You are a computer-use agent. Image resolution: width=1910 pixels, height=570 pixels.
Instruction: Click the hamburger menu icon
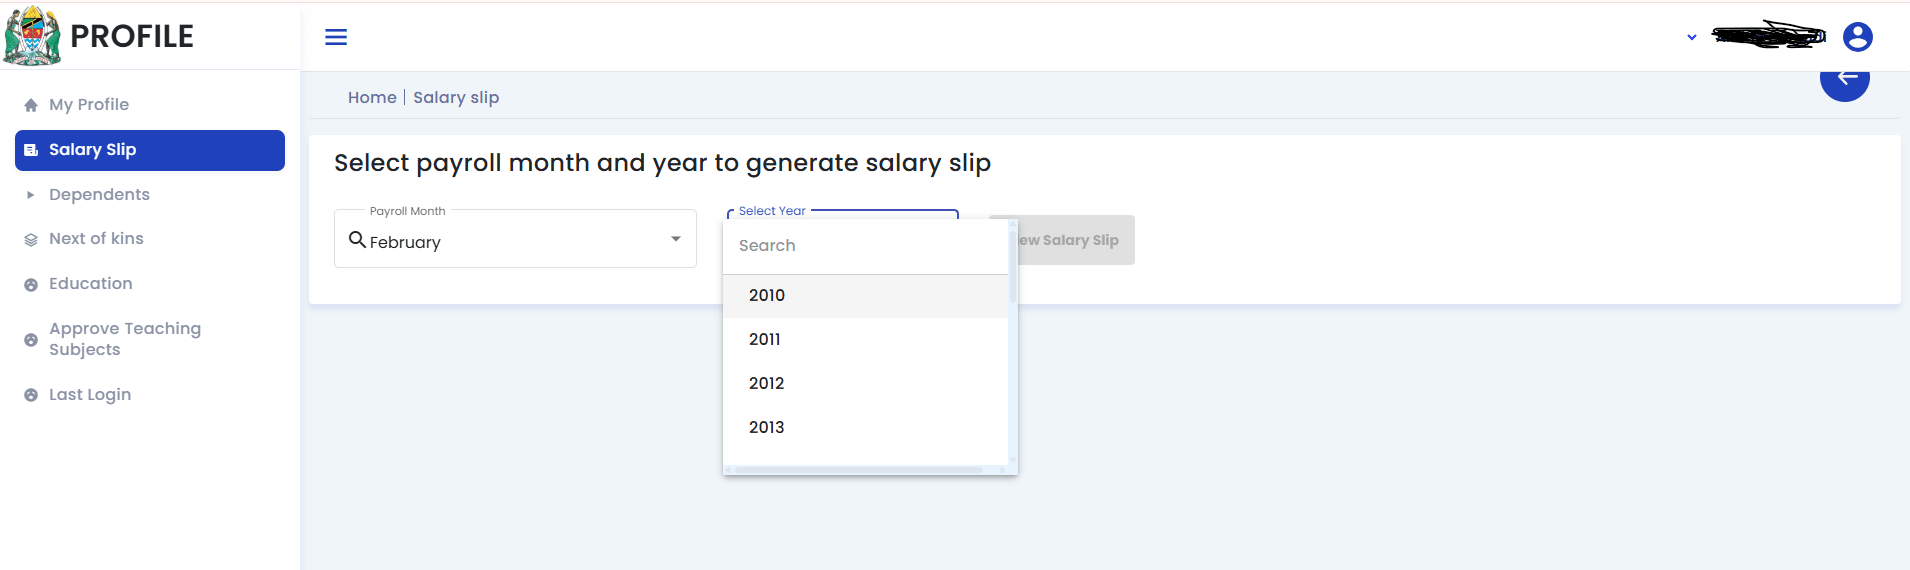(x=336, y=37)
